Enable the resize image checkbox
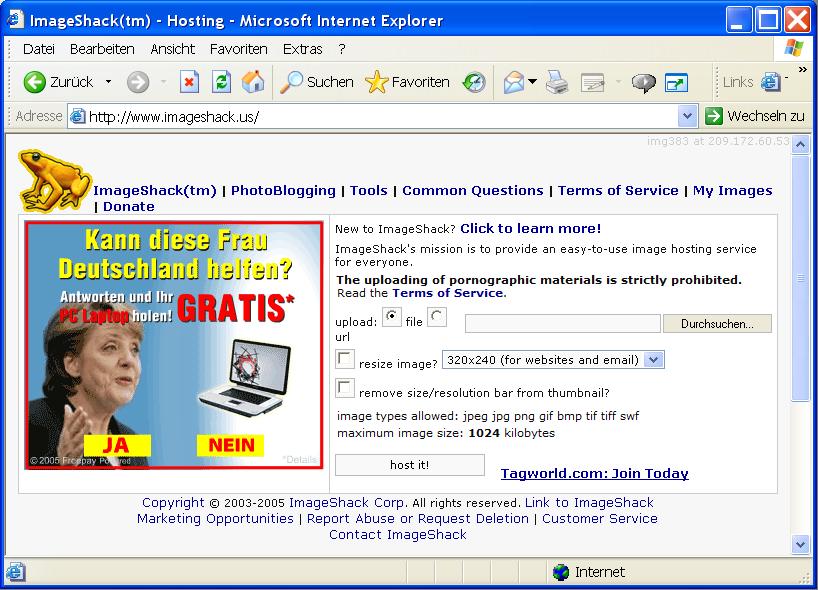 point(344,359)
